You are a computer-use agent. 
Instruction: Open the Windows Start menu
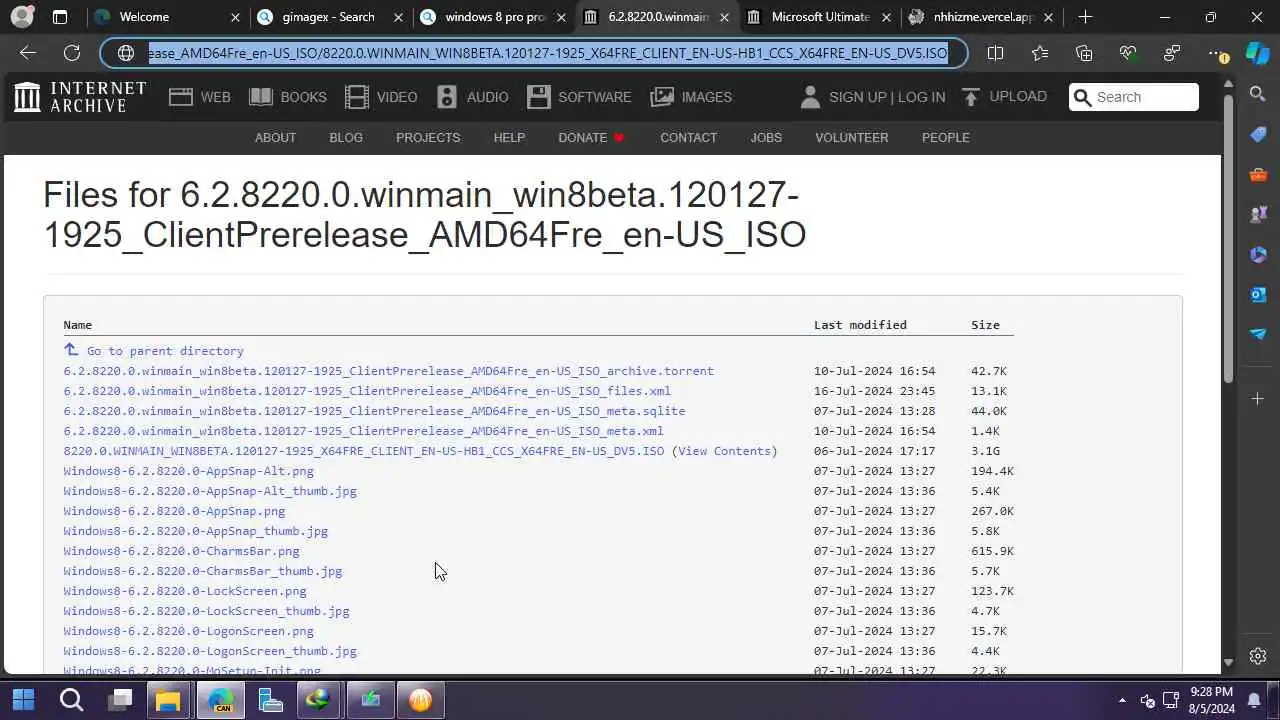(x=23, y=700)
